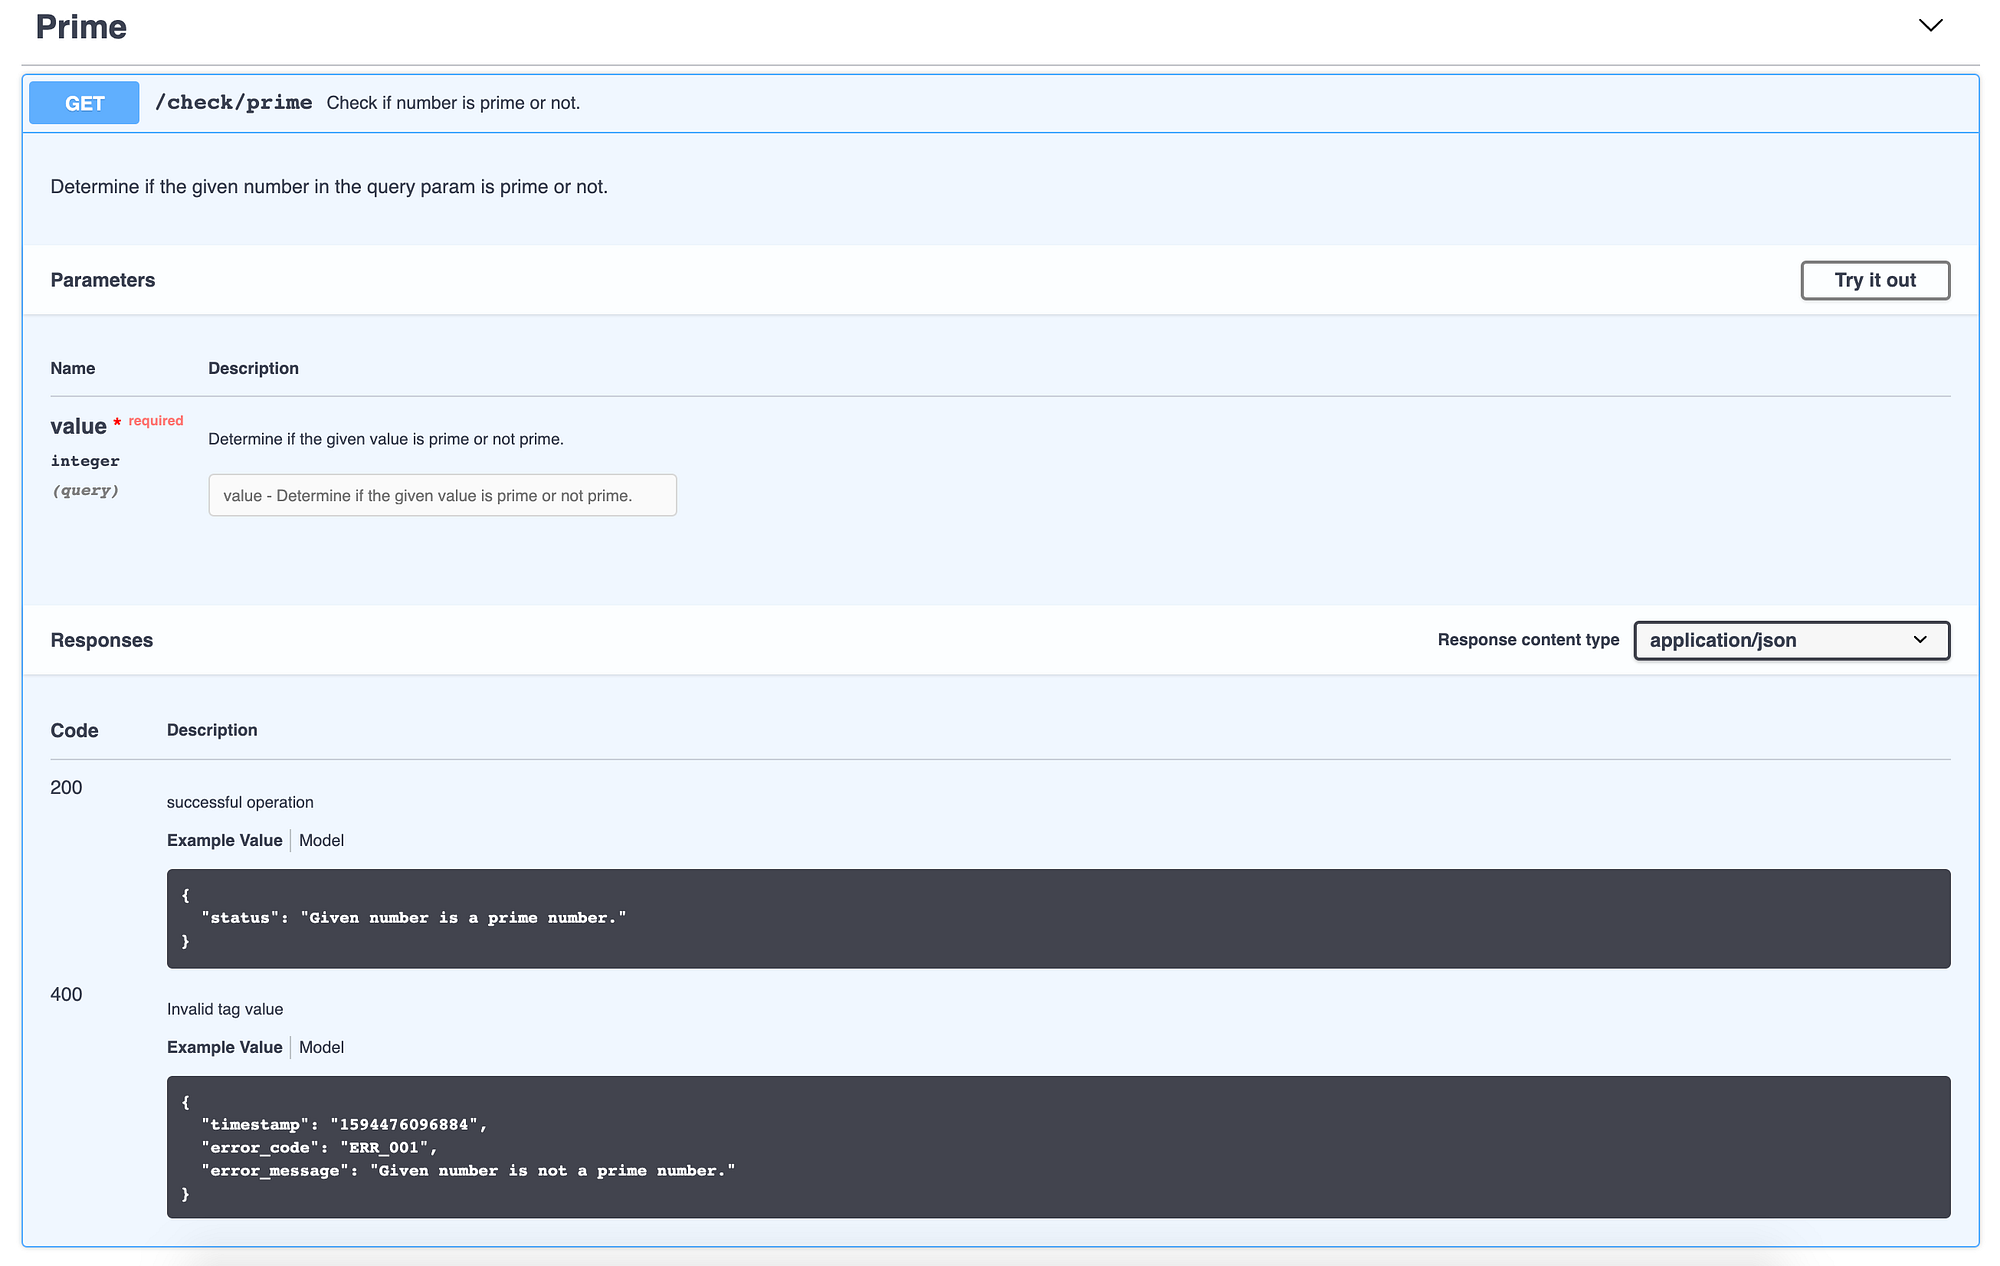Image resolution: width=2000 pixels, height=1266 pixels.
Task: Click the Prime heading
Action: pyautogui.click(x=81, y=26)
